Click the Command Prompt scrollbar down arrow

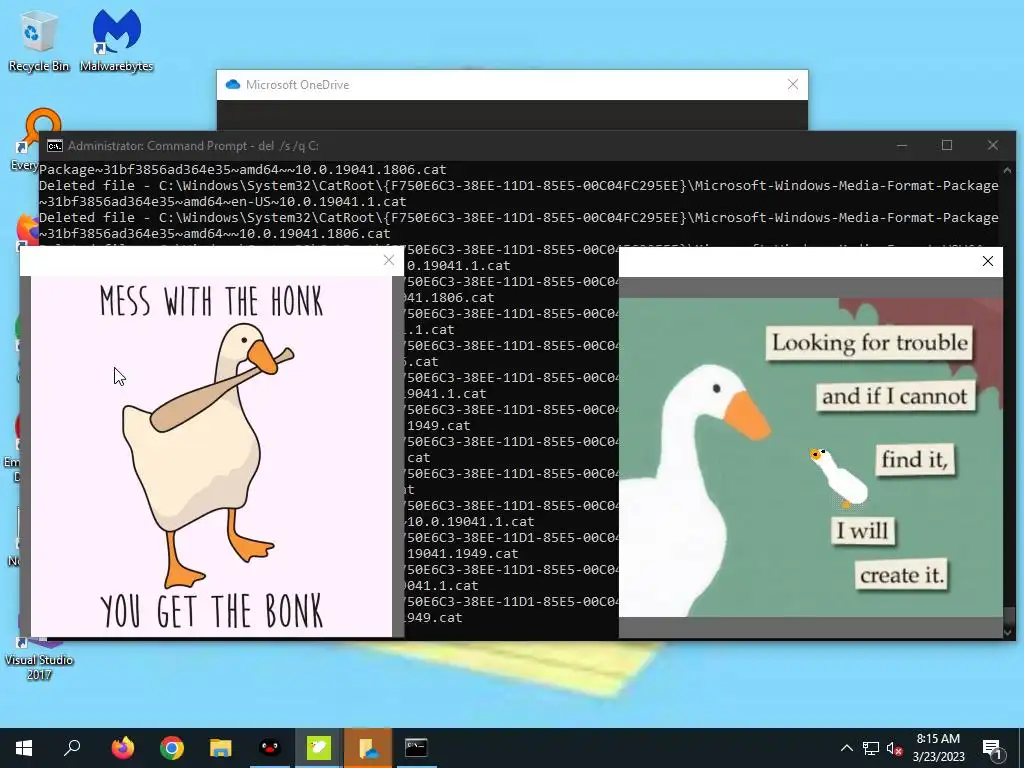coord(1008,632)
